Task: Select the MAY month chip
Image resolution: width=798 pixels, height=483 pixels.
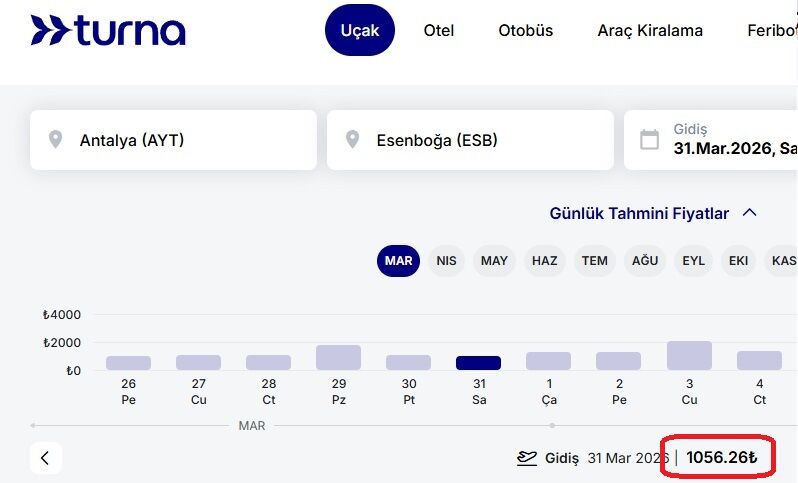Action: [x=494, y=261]
